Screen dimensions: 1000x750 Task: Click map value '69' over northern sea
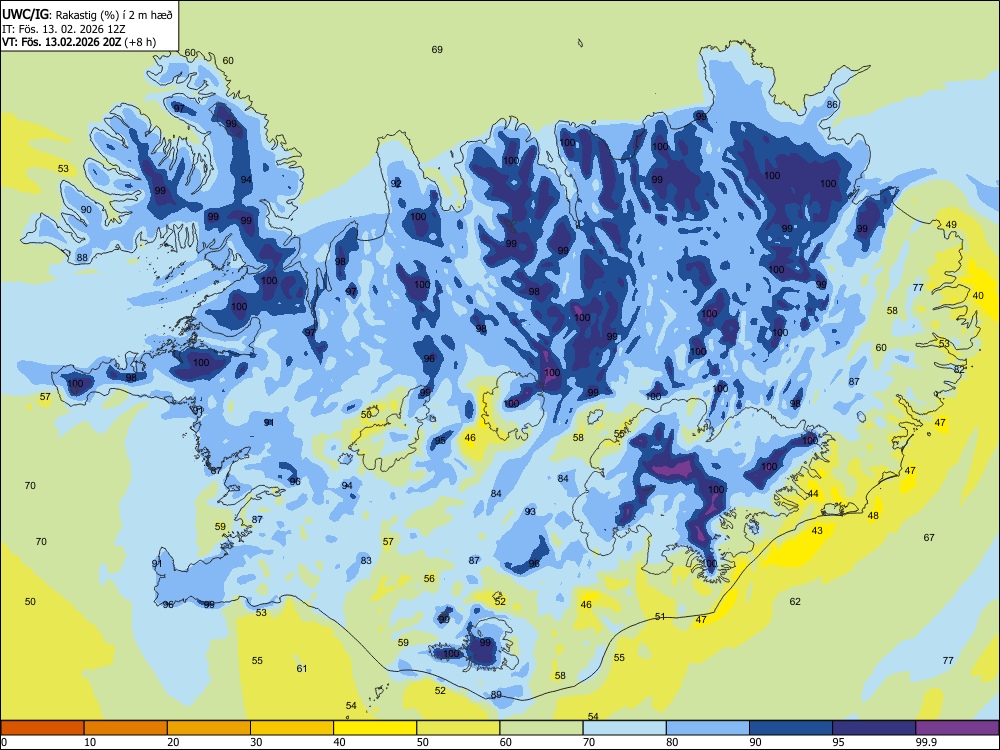pos(437,50)
